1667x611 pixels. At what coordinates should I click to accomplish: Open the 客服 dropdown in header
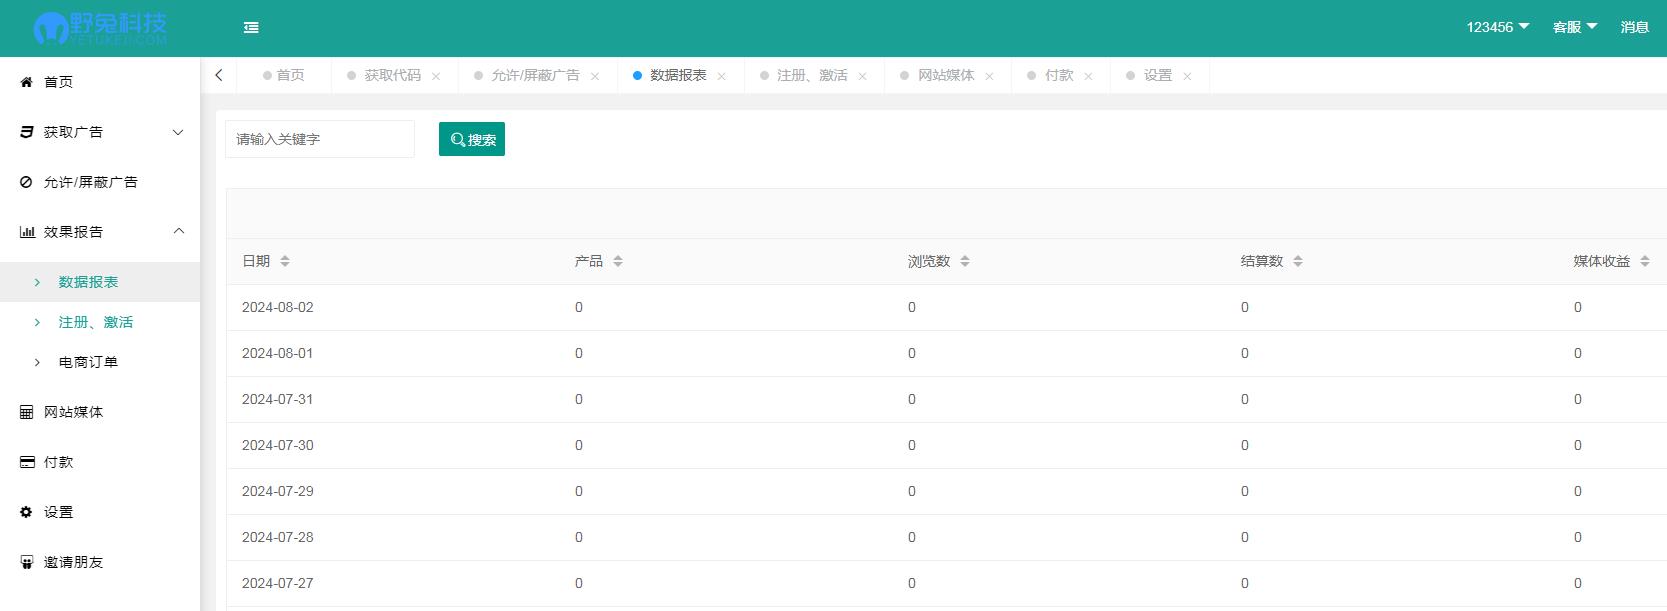tap(1574, 27)
